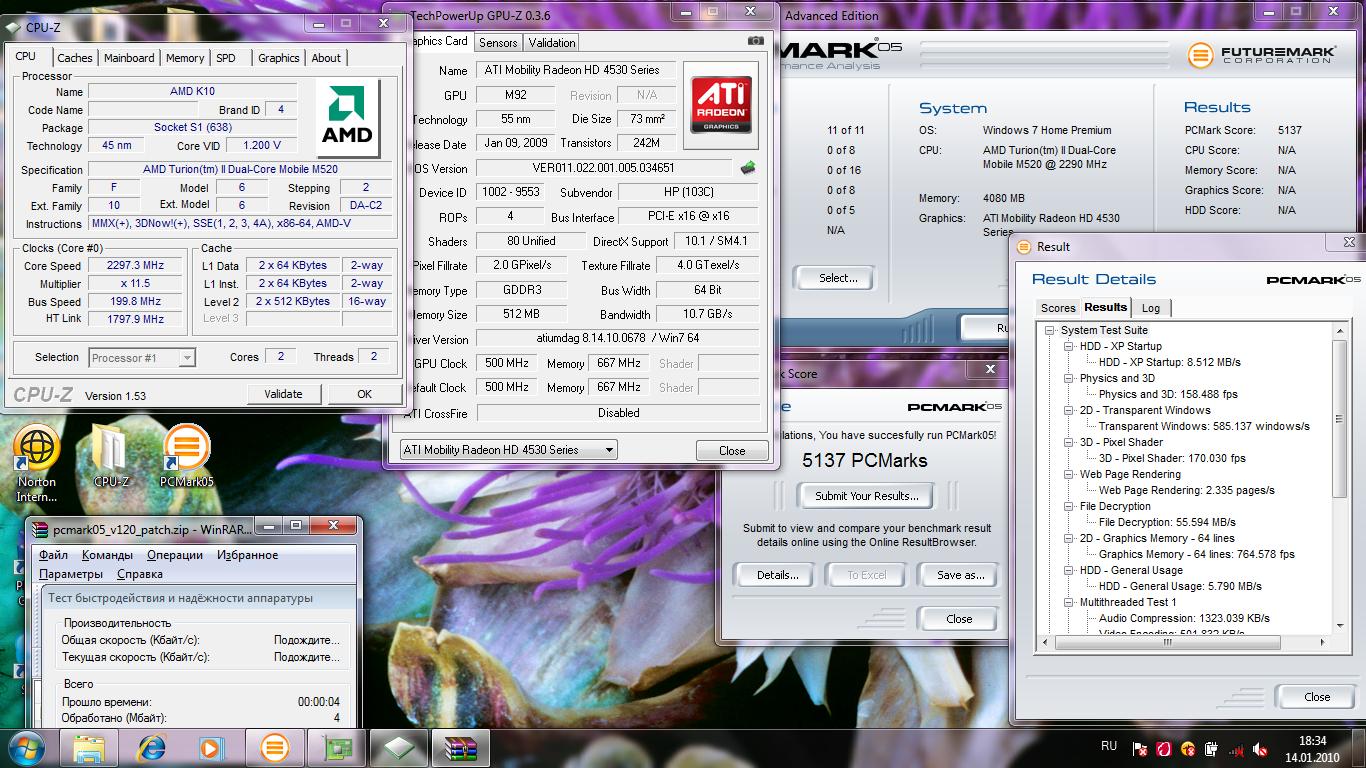Click the WinRAR window title bar icon
1366x768 pixels.
point(40,529)
